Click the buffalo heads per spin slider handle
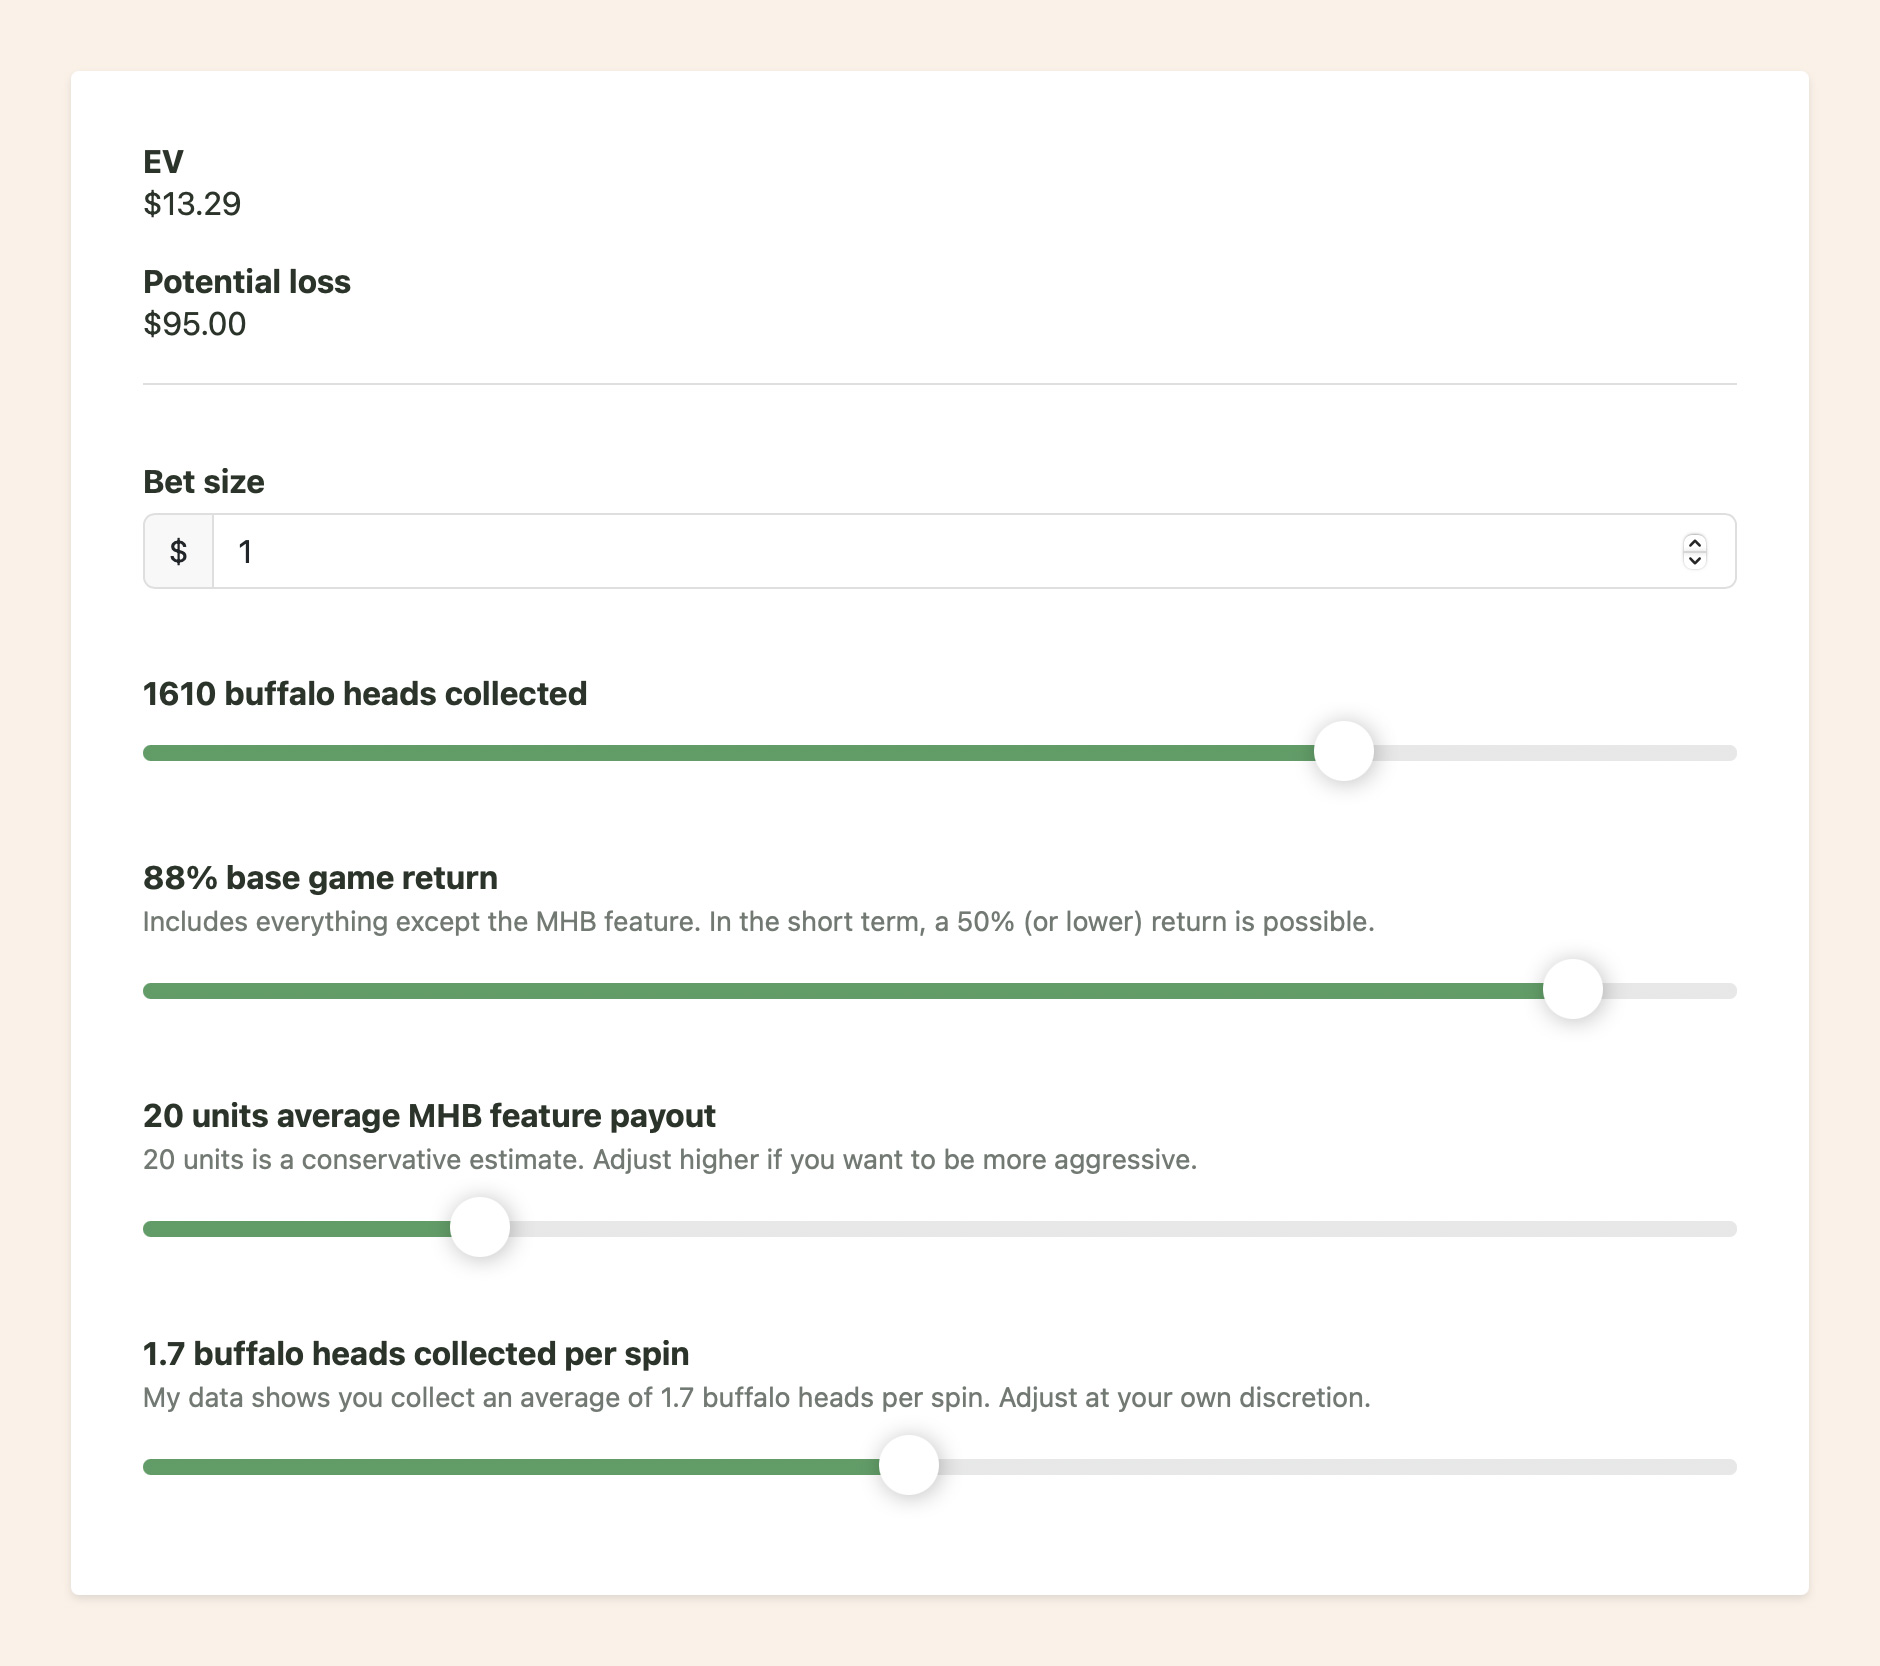Image resolution: width=1880 pixels, height=1666 pixels. pos(908,1465)
